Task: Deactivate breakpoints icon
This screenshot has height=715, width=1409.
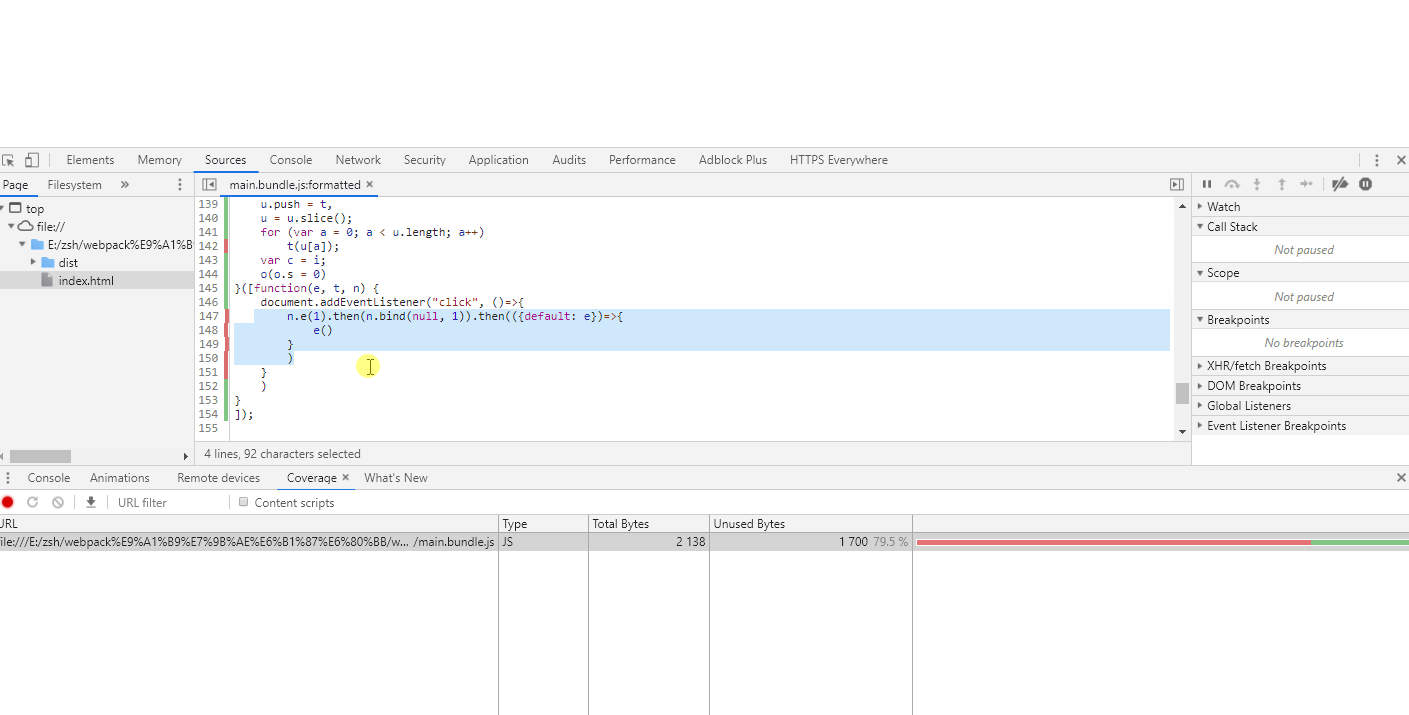Action: click(x=1340, y=184)
